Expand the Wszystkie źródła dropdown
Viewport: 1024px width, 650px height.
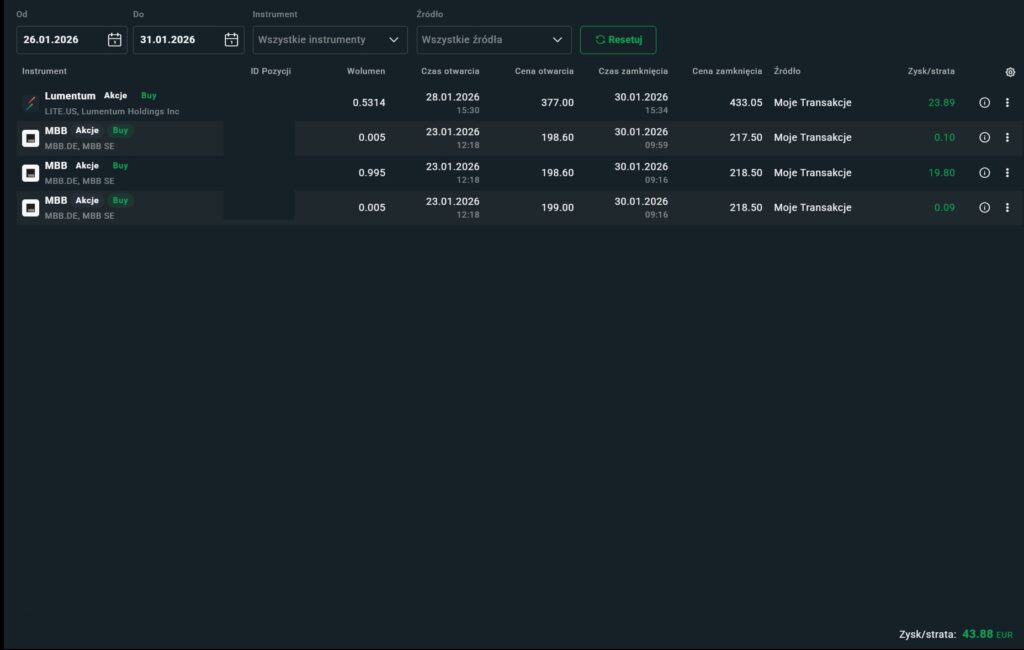493,40
